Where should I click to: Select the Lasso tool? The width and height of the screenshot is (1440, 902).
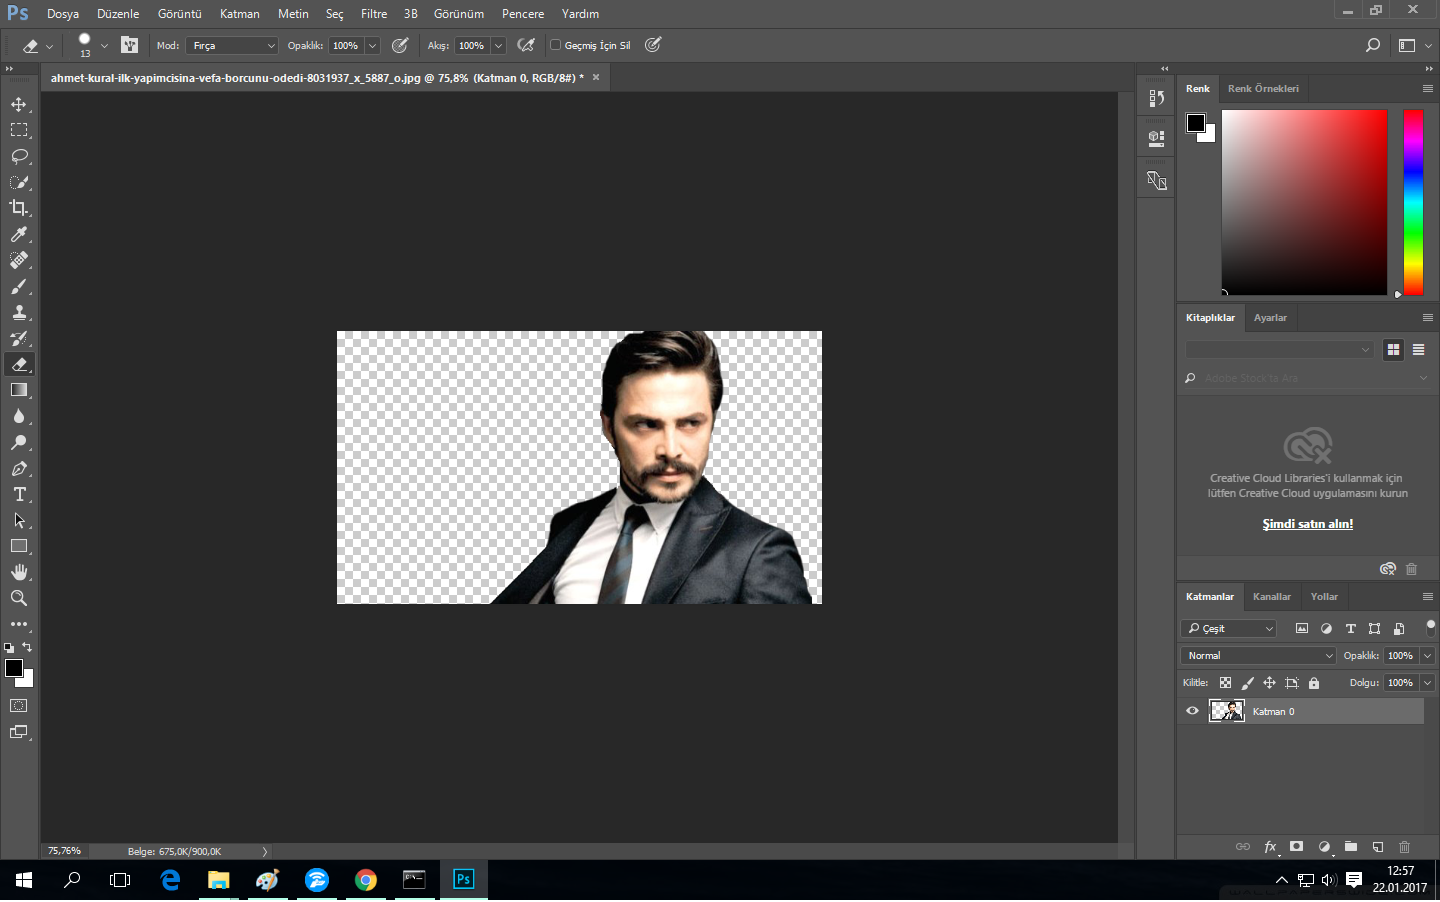click(19, 156)
